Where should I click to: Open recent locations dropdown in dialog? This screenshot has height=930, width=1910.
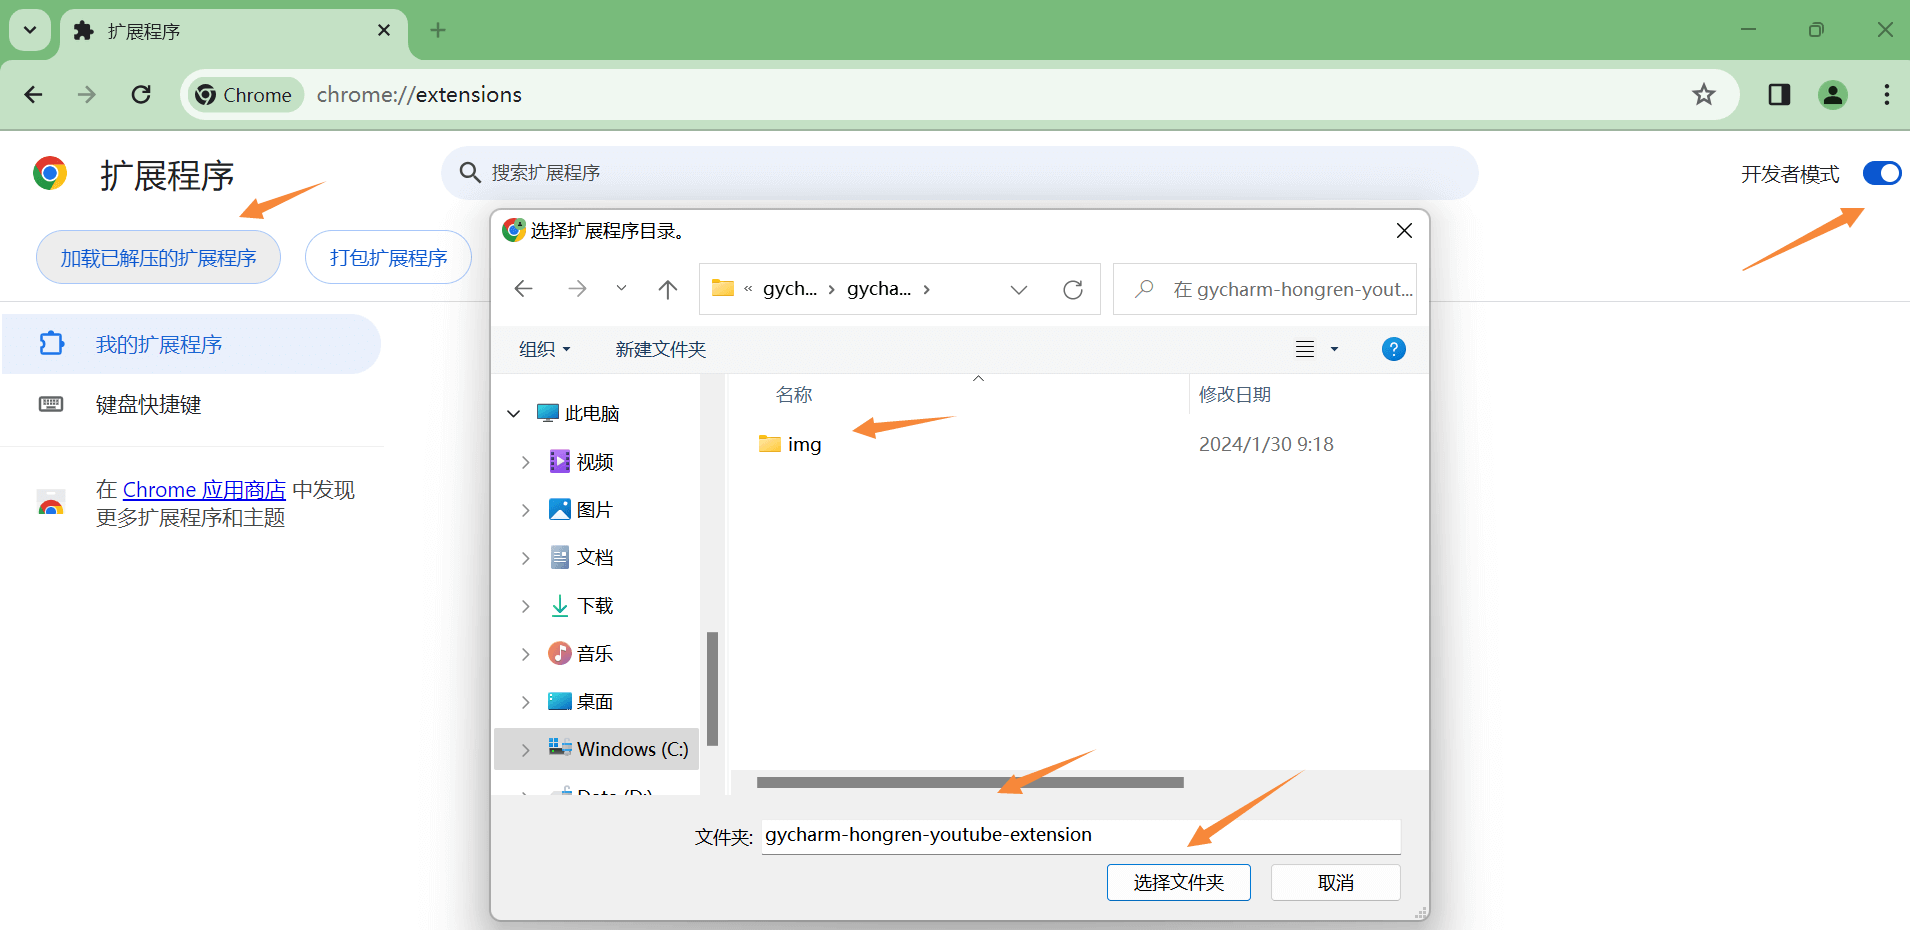621,289
